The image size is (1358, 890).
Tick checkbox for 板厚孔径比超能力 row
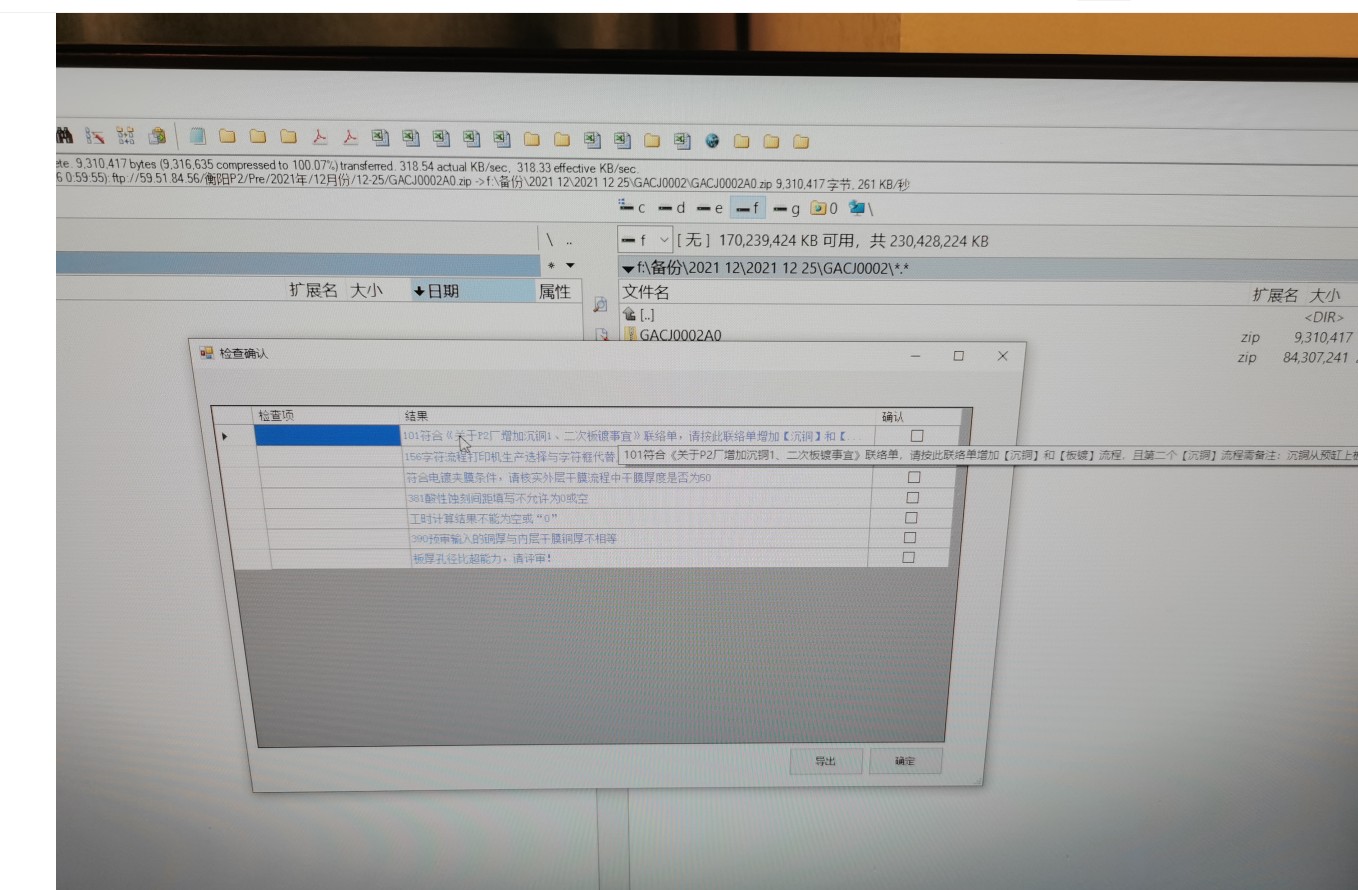coord(909,558)
